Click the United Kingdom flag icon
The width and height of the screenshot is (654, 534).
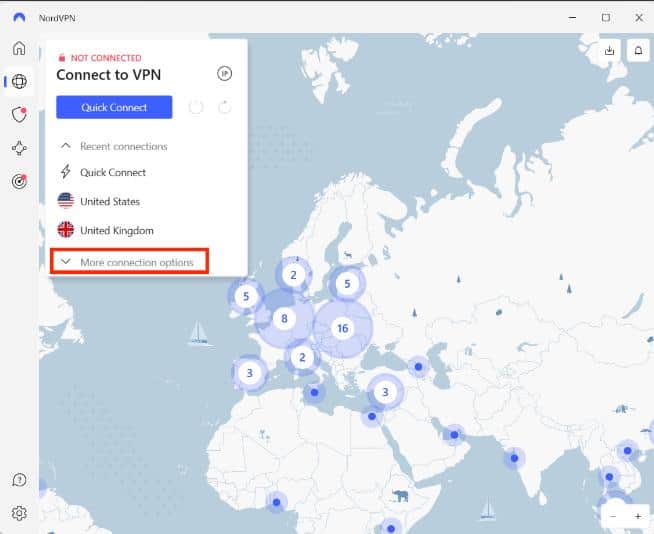65,229
